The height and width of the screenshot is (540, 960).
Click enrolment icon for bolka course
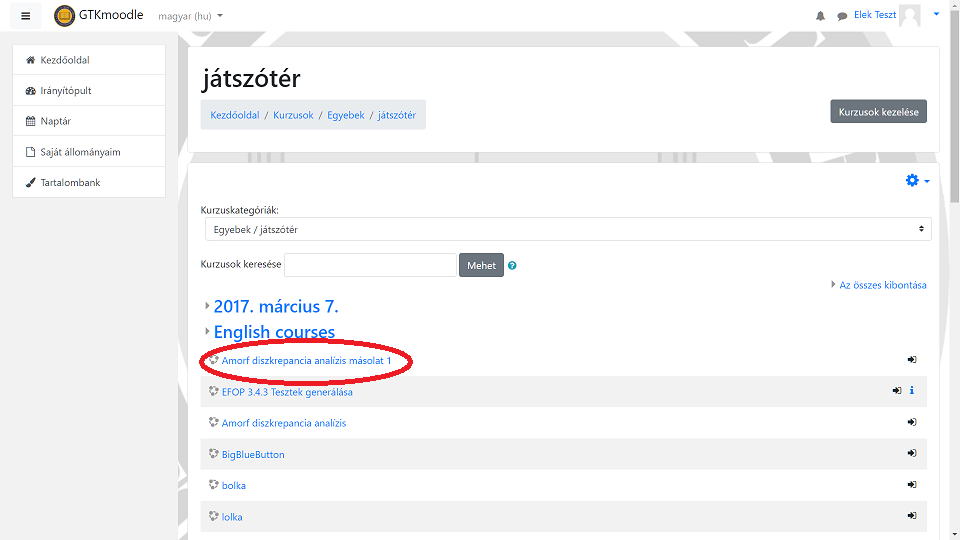click(912, 485)
